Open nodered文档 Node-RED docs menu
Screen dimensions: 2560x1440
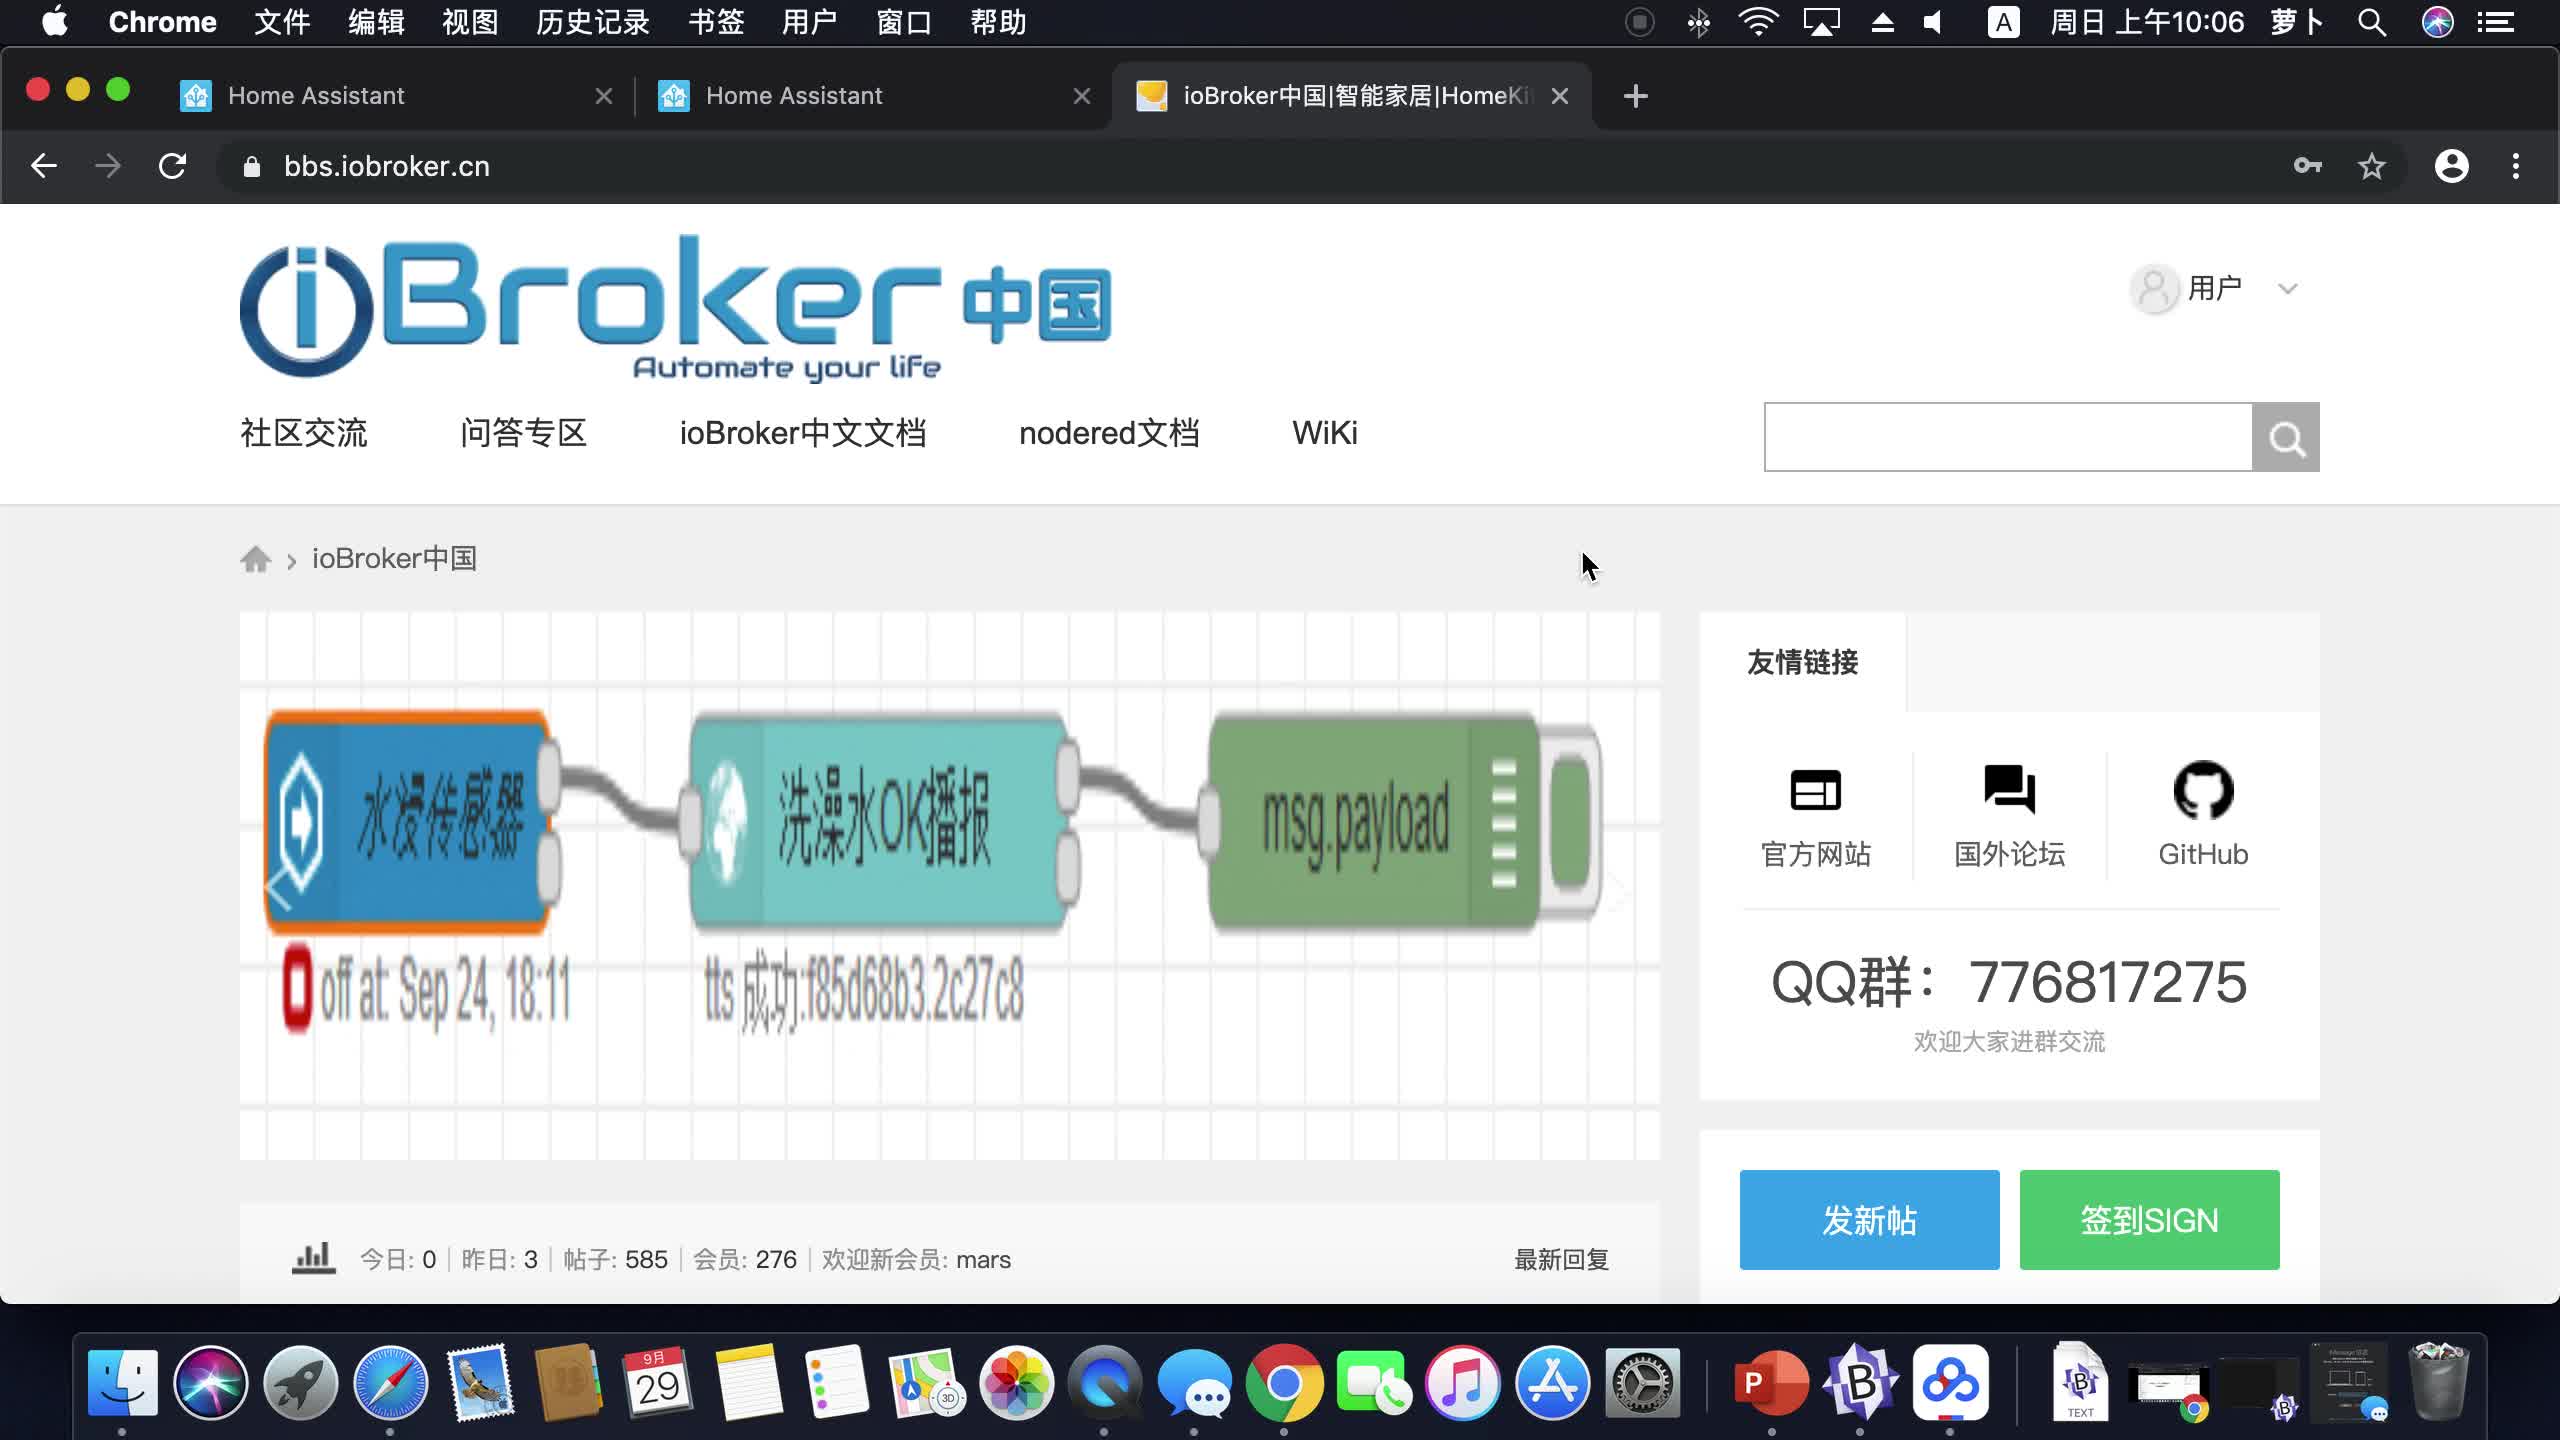pos(1109,434)
